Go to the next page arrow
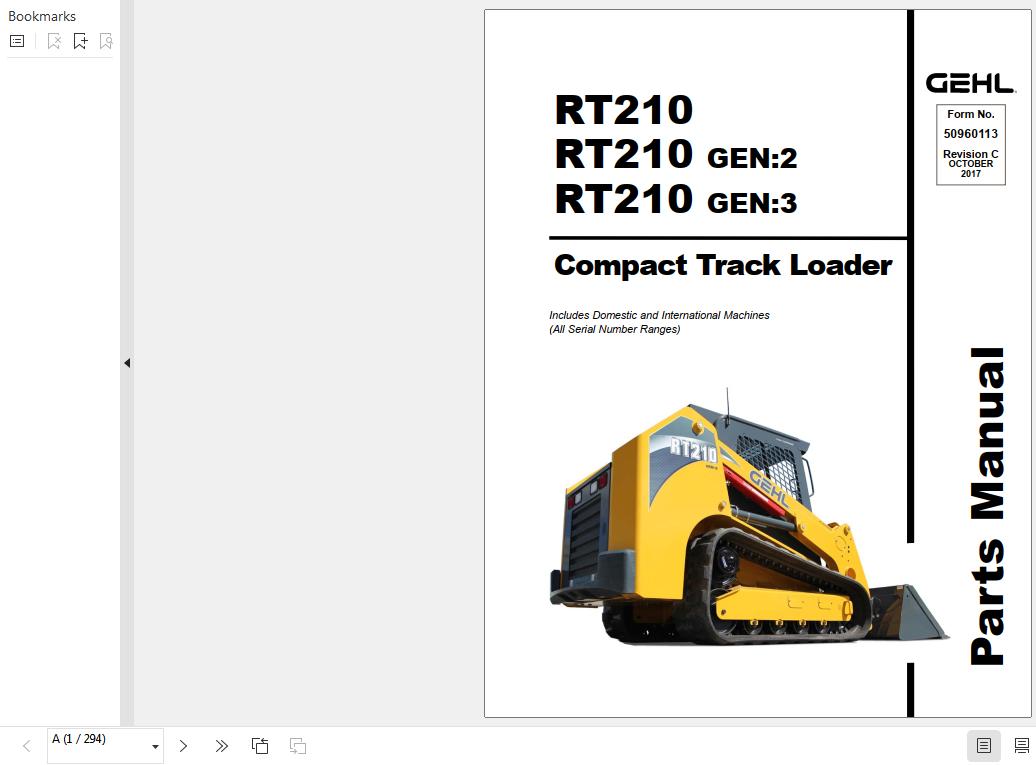 (x=184, y=746)
